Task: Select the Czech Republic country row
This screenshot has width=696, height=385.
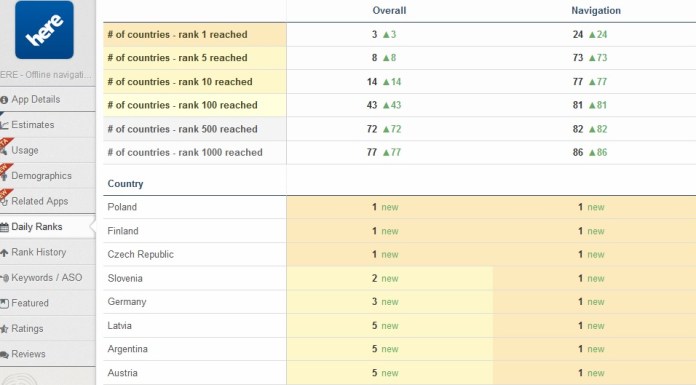Action: [x=399, y=254]
